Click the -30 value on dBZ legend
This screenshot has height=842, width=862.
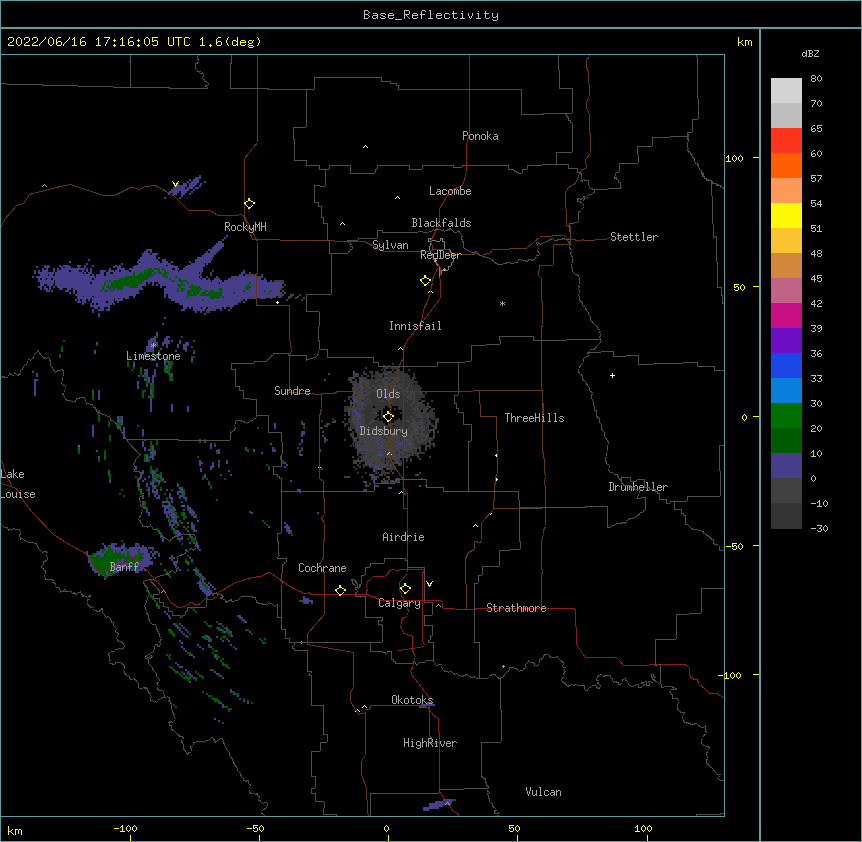819,528
